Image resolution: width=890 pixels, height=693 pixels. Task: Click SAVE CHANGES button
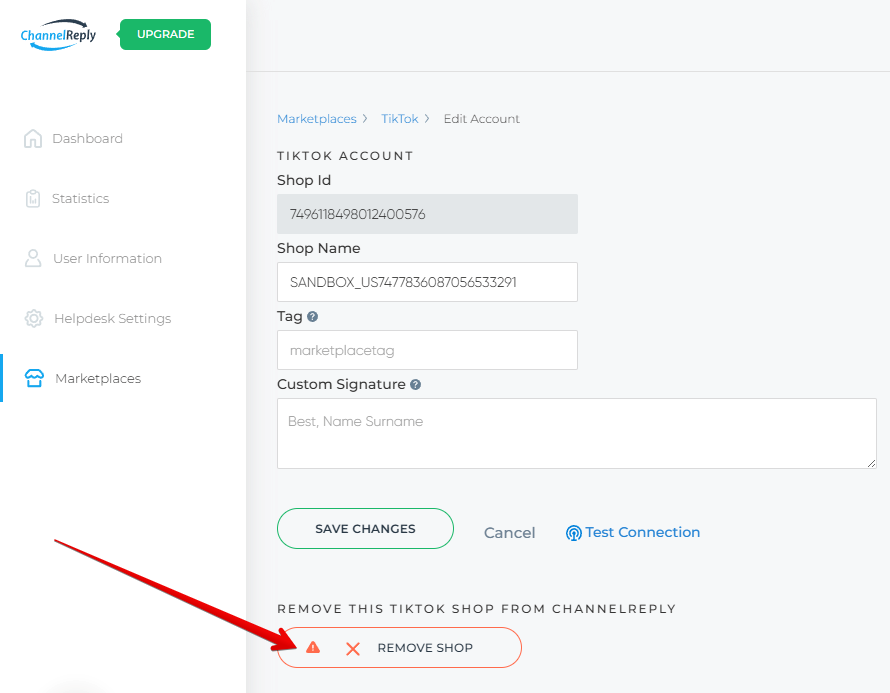[365, 528]
